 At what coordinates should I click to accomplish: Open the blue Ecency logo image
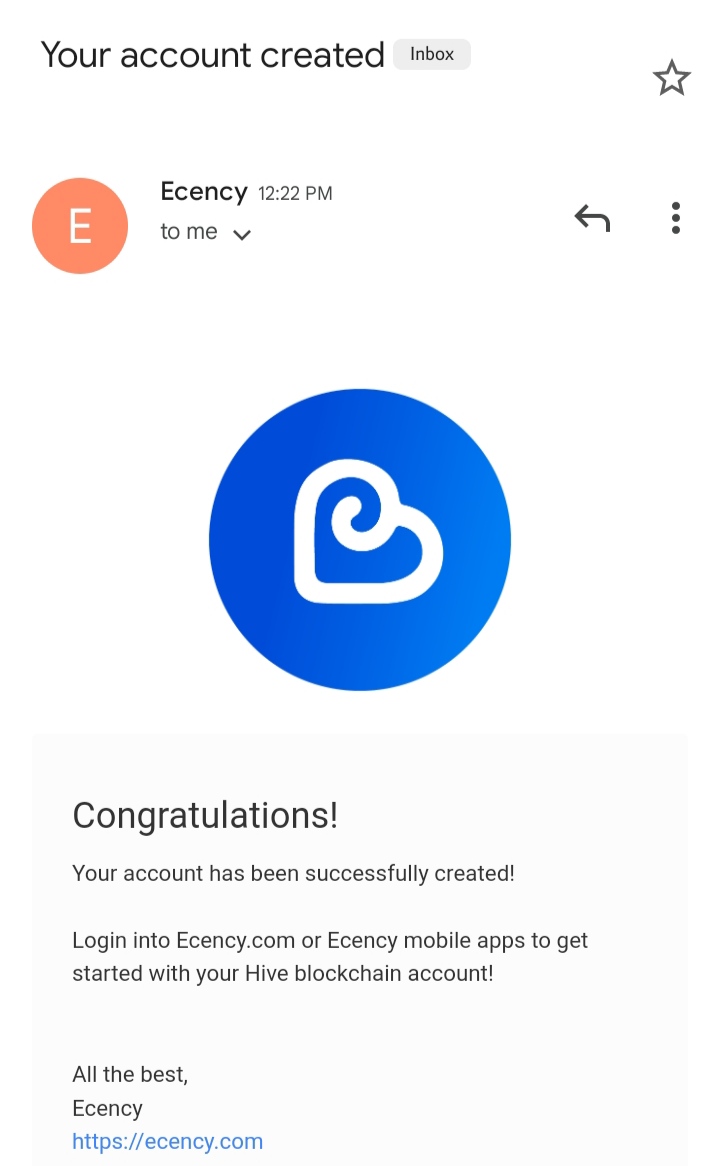(x=360, y=540)
